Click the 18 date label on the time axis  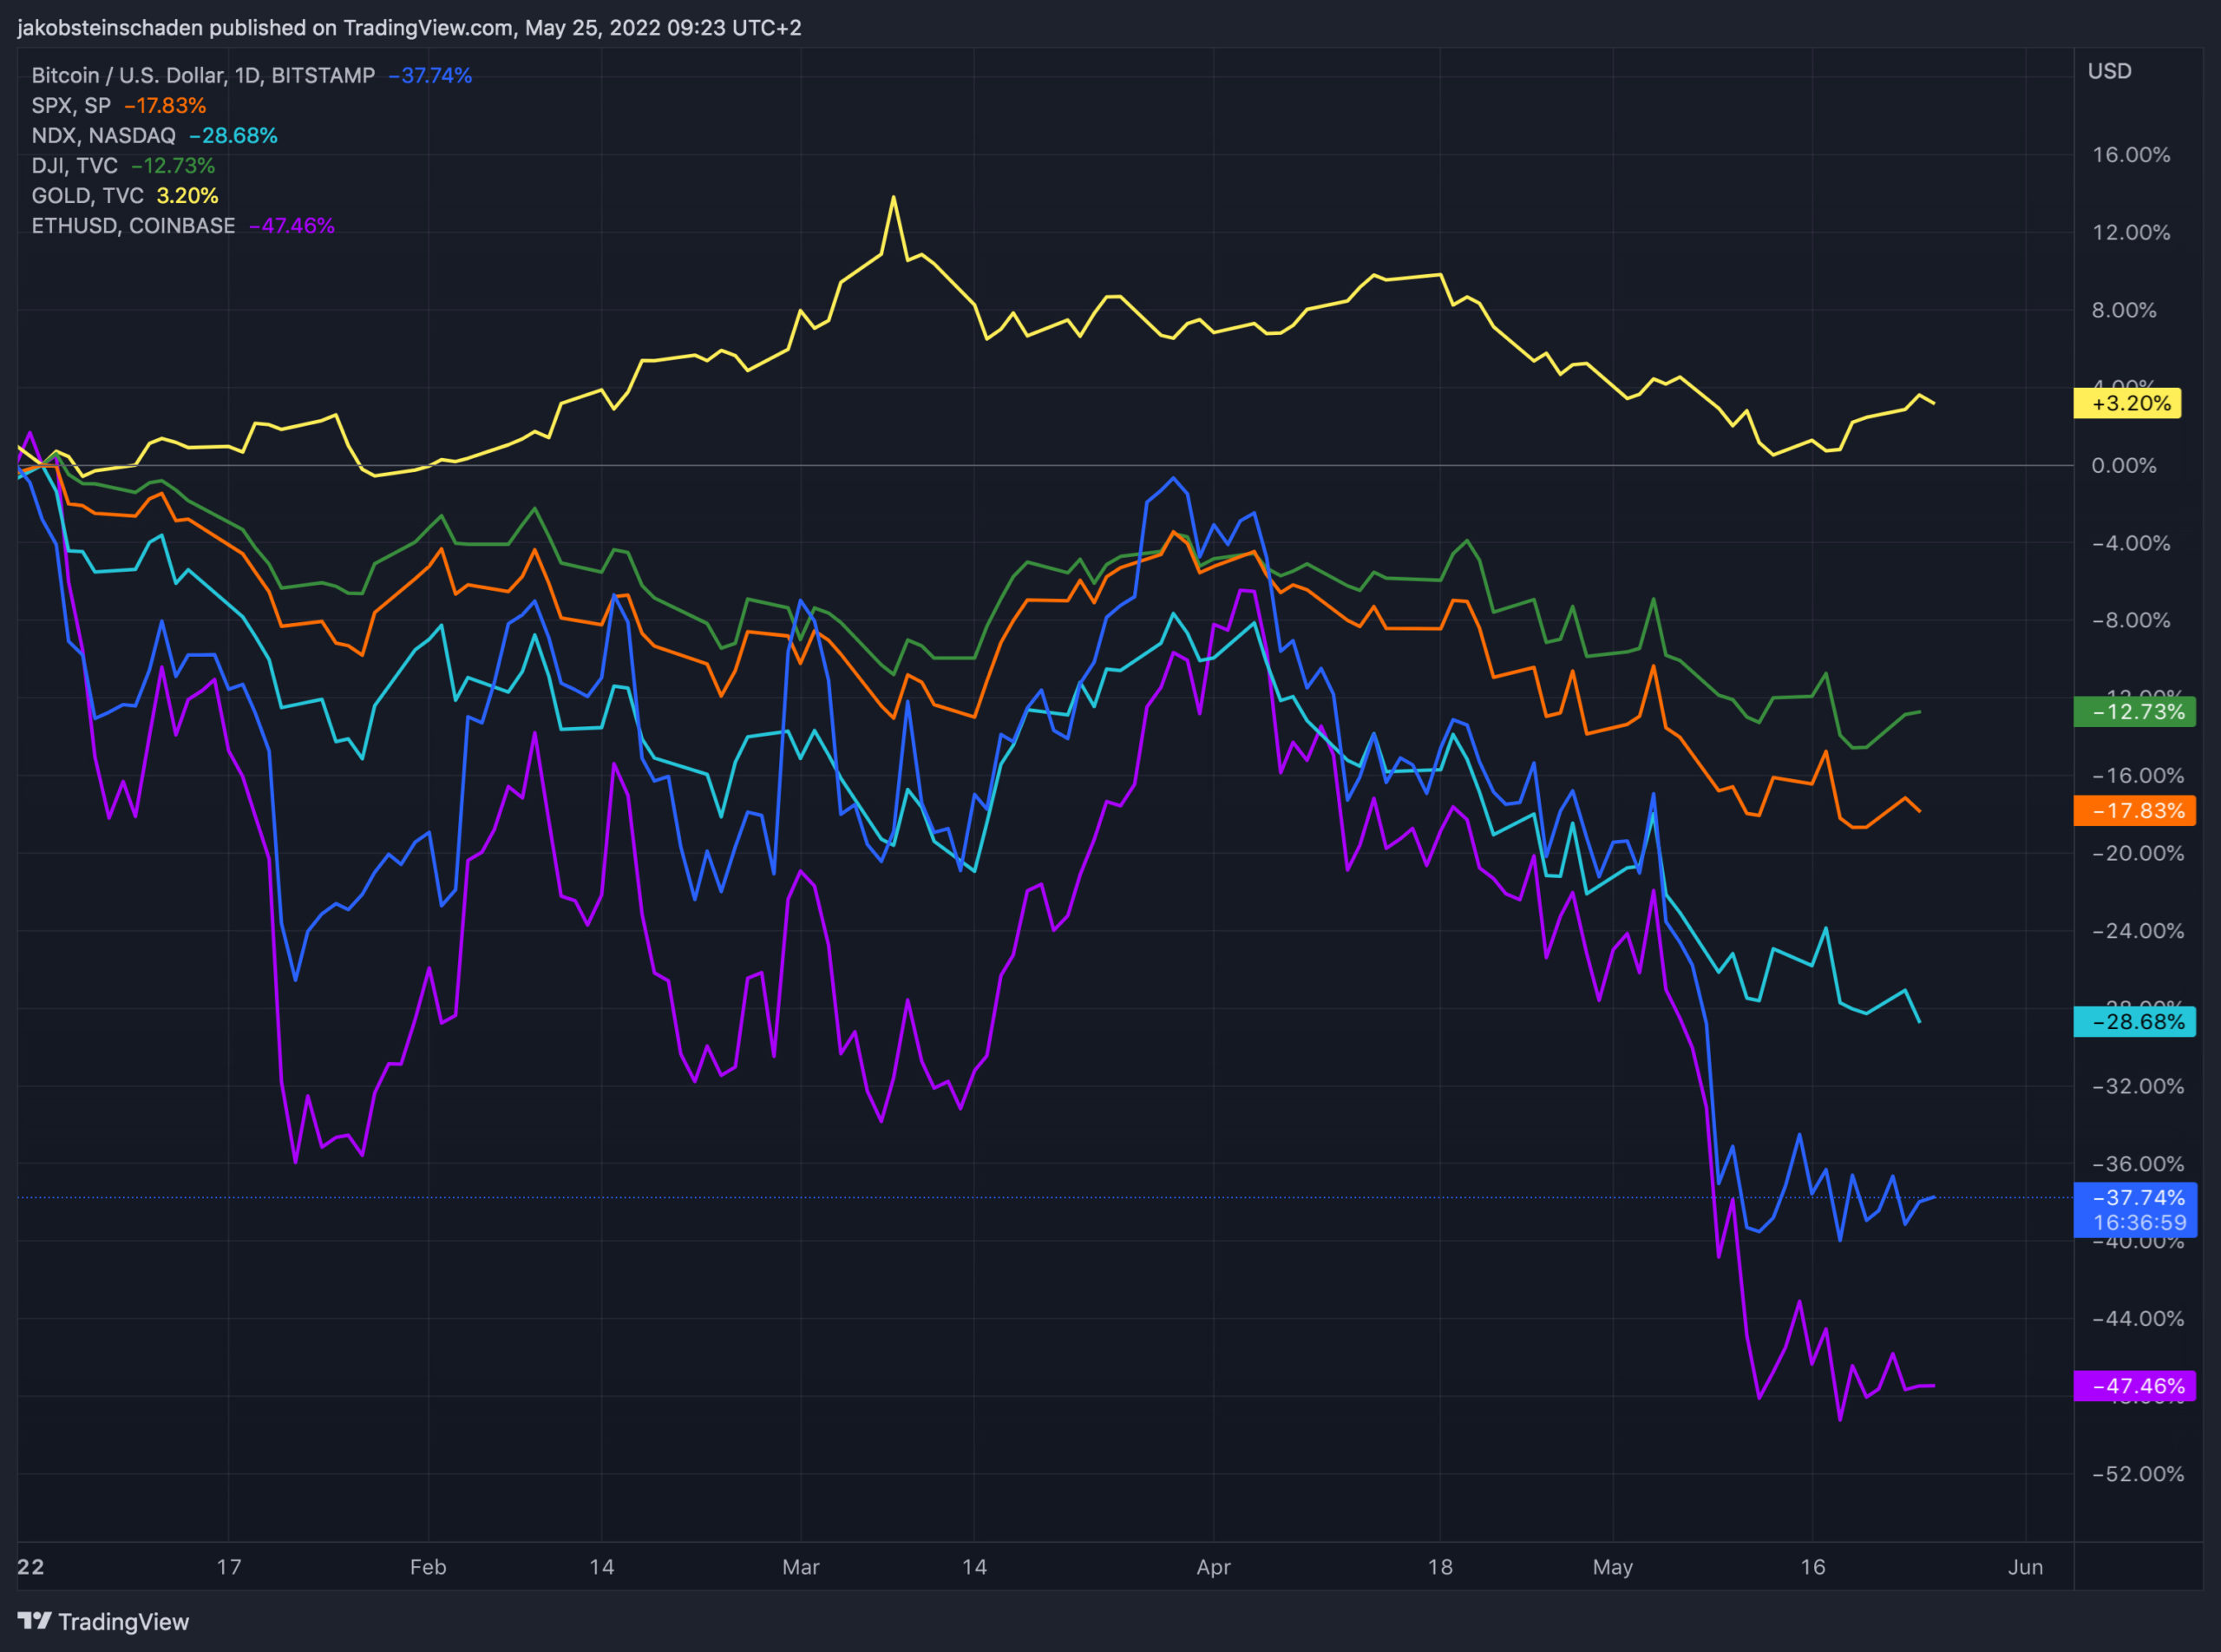(1440, 1566)
